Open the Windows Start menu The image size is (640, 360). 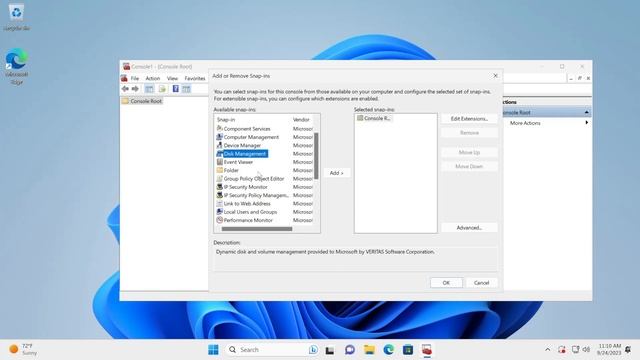[213, 350]
